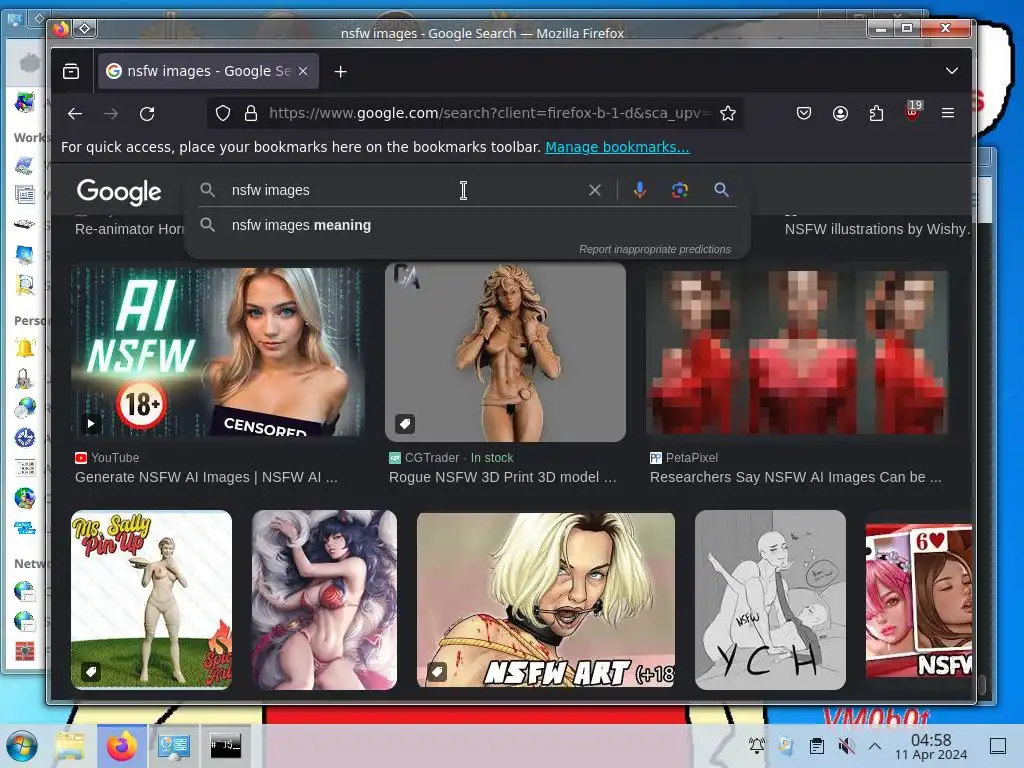Open the 'Generate NSFW AI Images' result title
The width and height of the screenshot is (1024, 768).
pyautogui.click(x=206, y=477)
